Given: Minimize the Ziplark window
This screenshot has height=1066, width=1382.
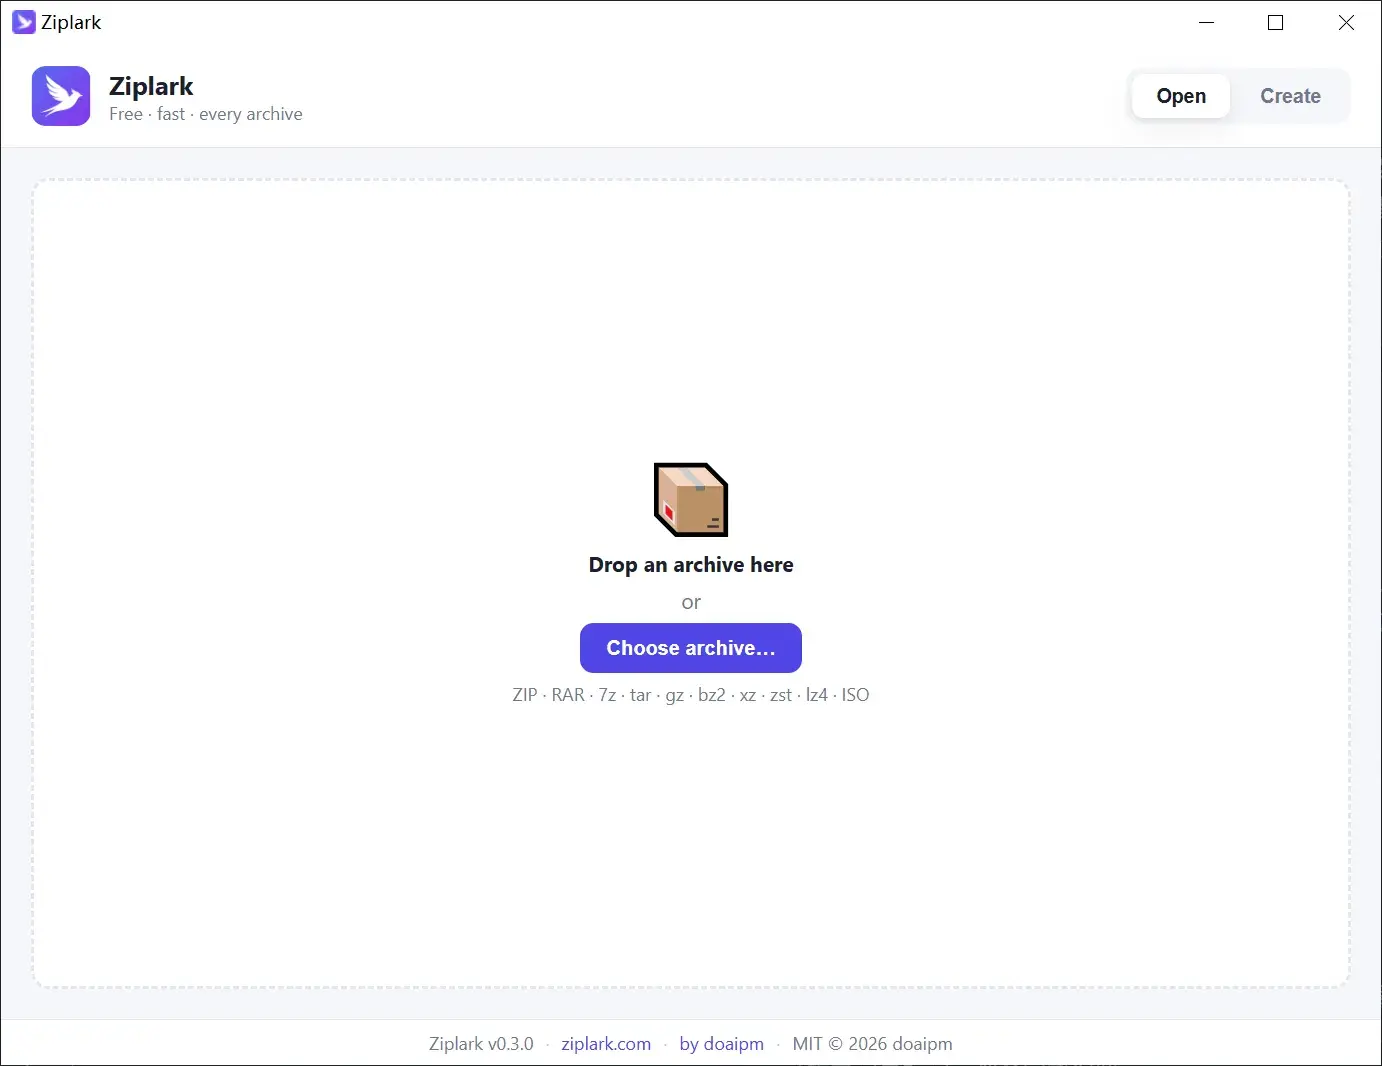Looking at the screenshot, I should (1207, 22).
